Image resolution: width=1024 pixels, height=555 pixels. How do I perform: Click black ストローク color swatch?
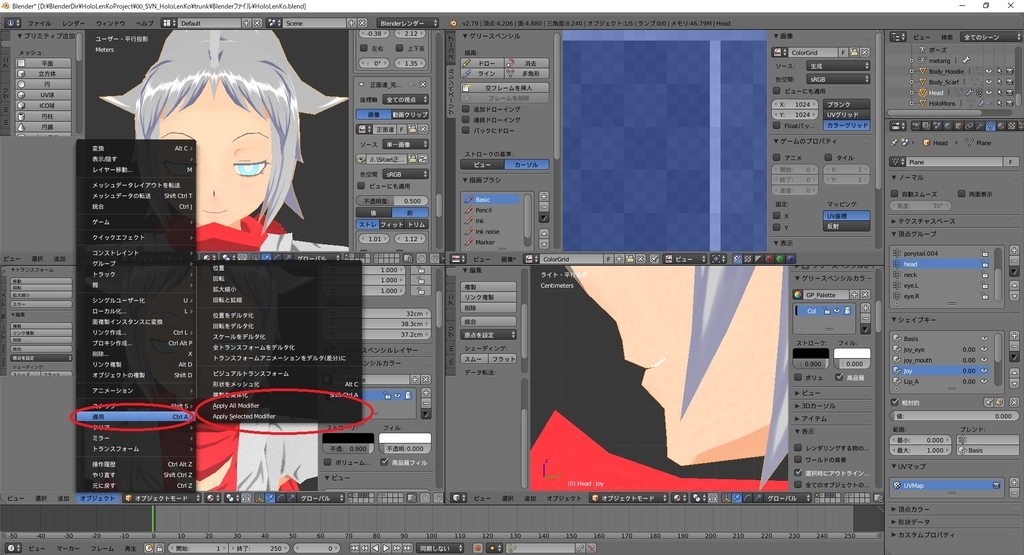click(x=810, y=353)
